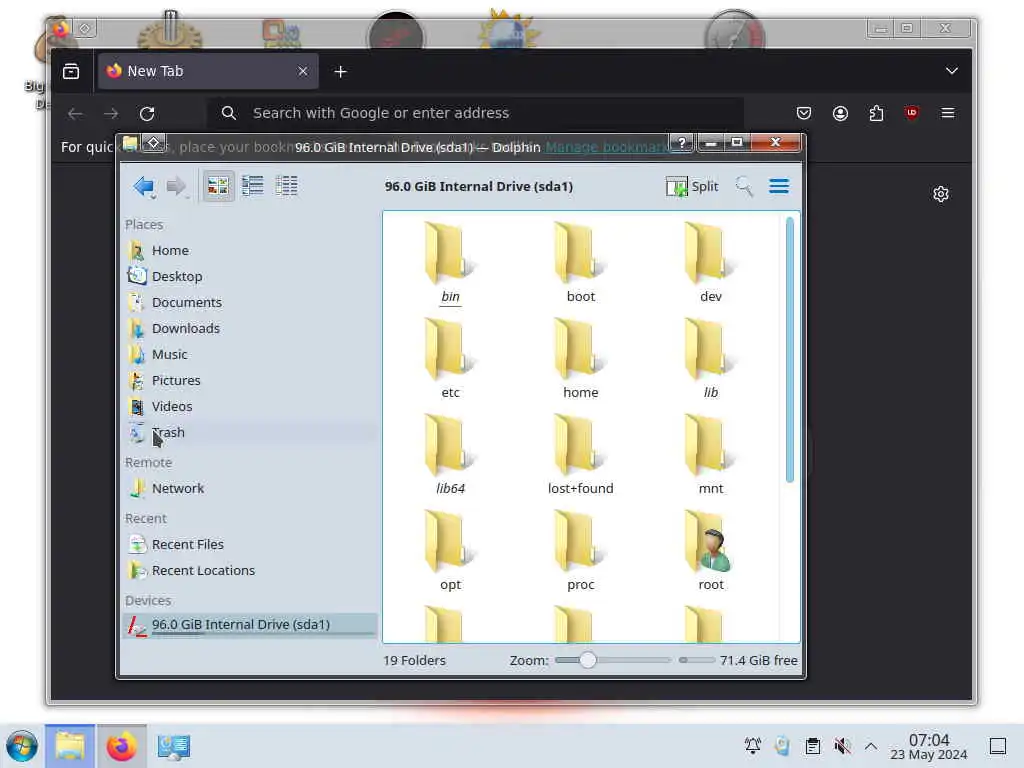Reload the Firefox page
The width and height of the screenshot is (1024, 768).
147,114
